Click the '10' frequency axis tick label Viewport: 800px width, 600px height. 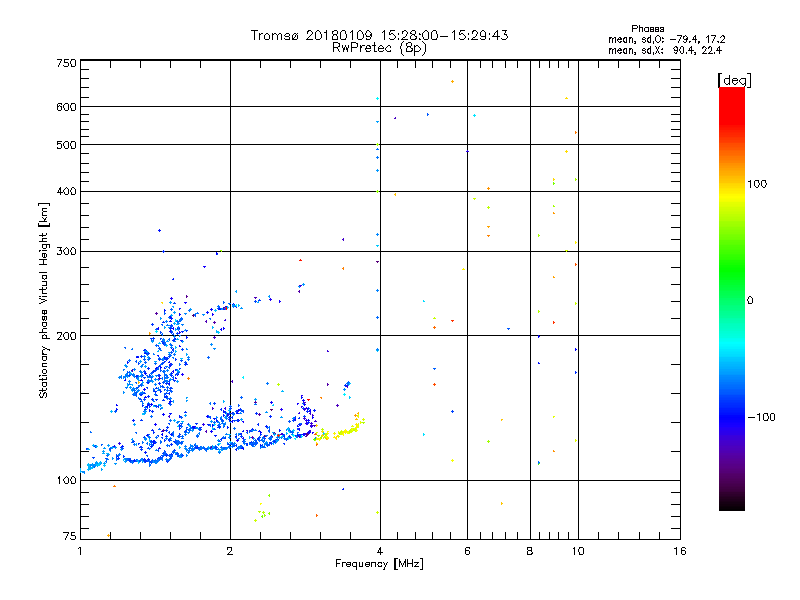pyautogui.click(x=578, y=551)
